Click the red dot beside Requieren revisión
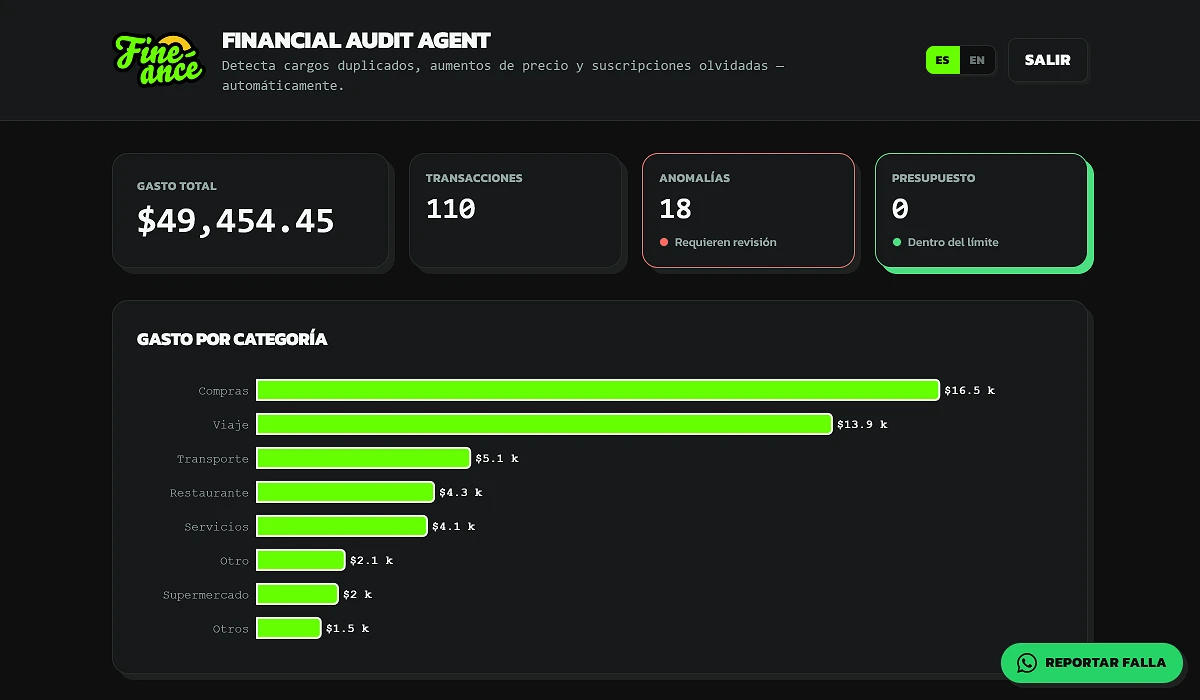The image size is (1200, 700). 664,242
